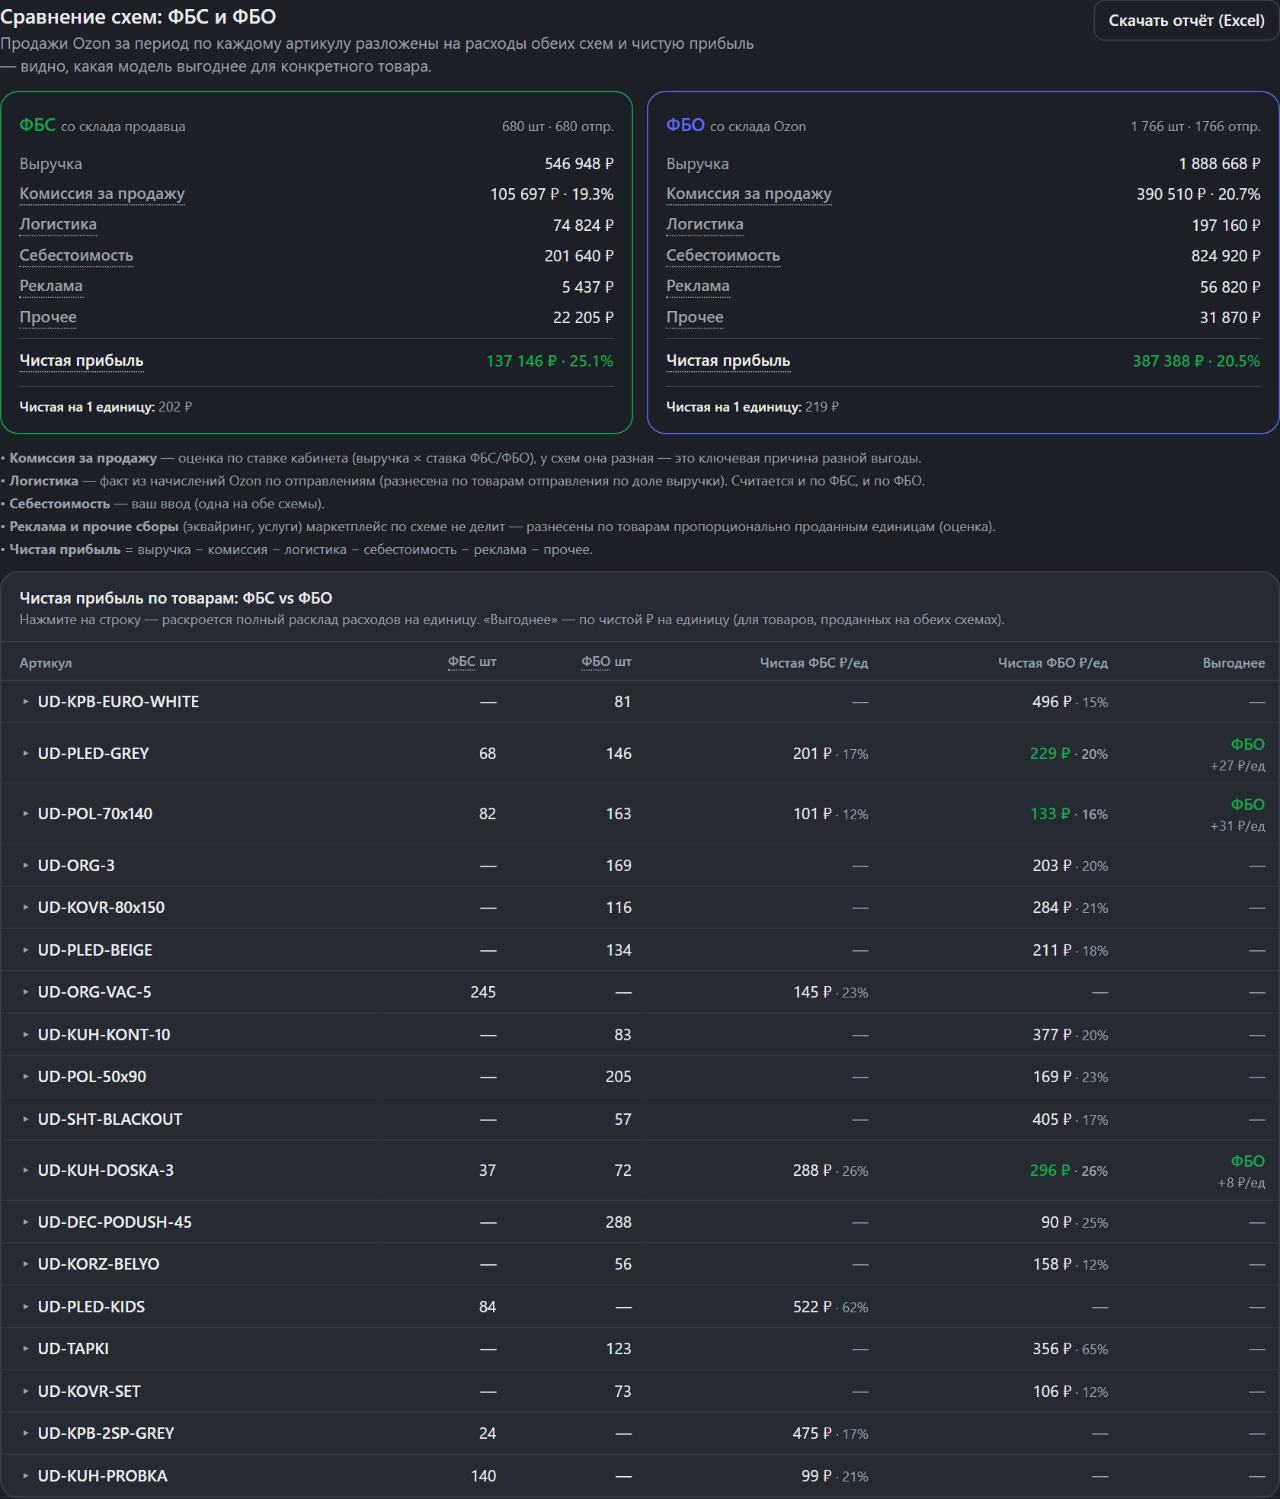Click 'Прочее' label in the ФБО card
Screen dimensions: 1280x1499
695,317
